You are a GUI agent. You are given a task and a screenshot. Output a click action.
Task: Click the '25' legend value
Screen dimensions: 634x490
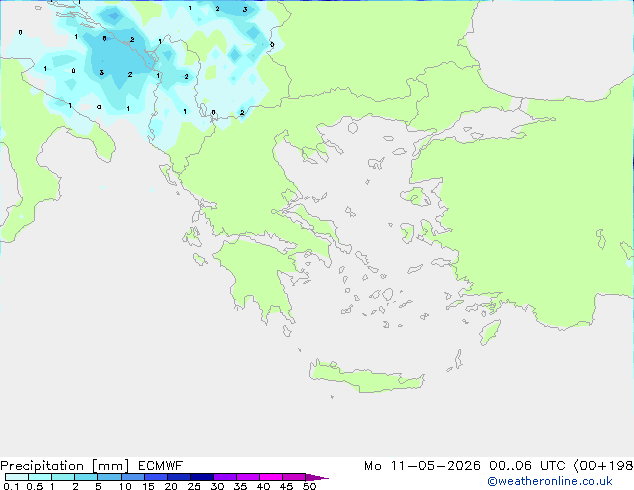pos(194,486)
